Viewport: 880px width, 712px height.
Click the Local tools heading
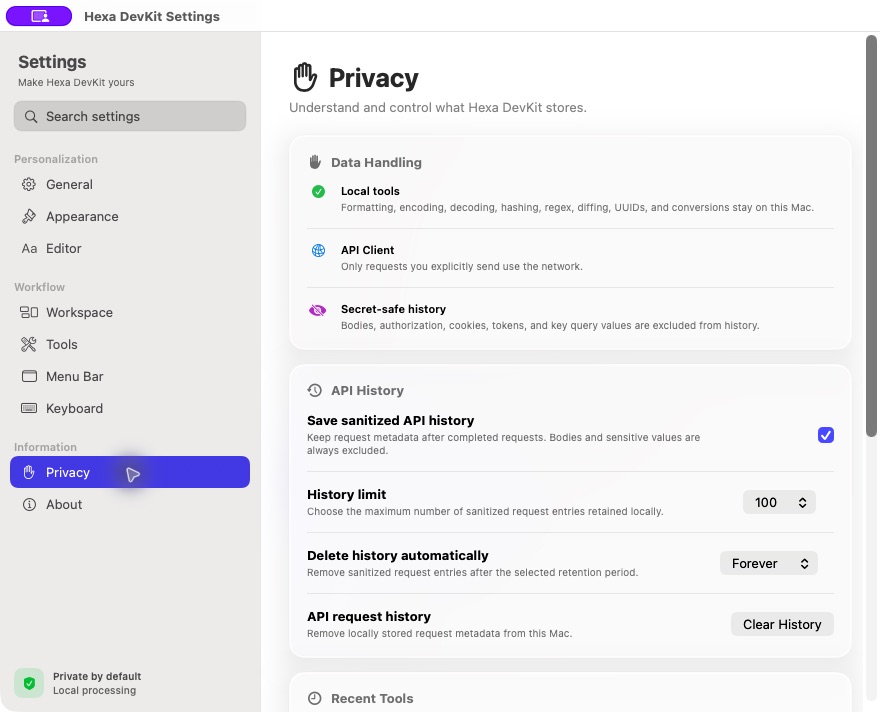coord(370,191)
